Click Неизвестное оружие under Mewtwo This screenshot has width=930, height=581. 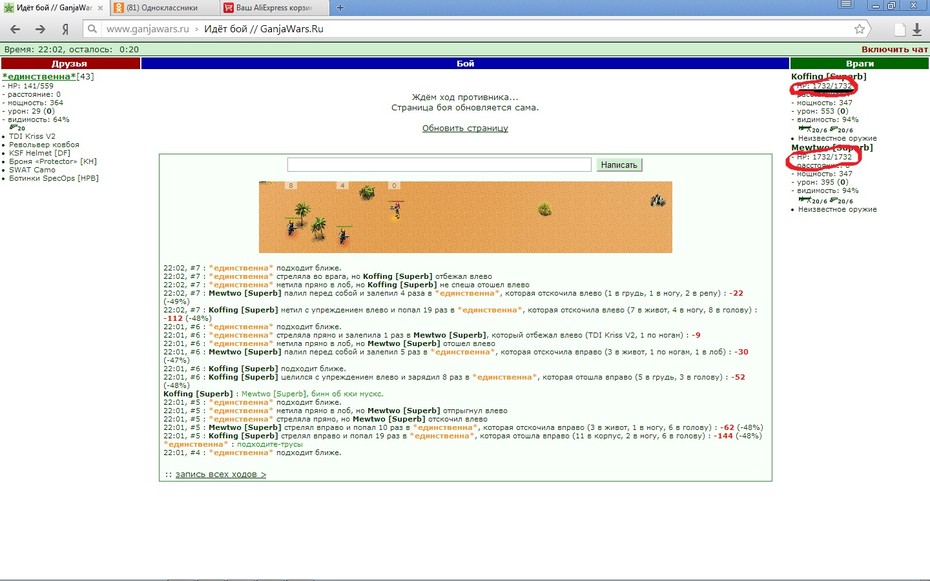click(837, 209)
